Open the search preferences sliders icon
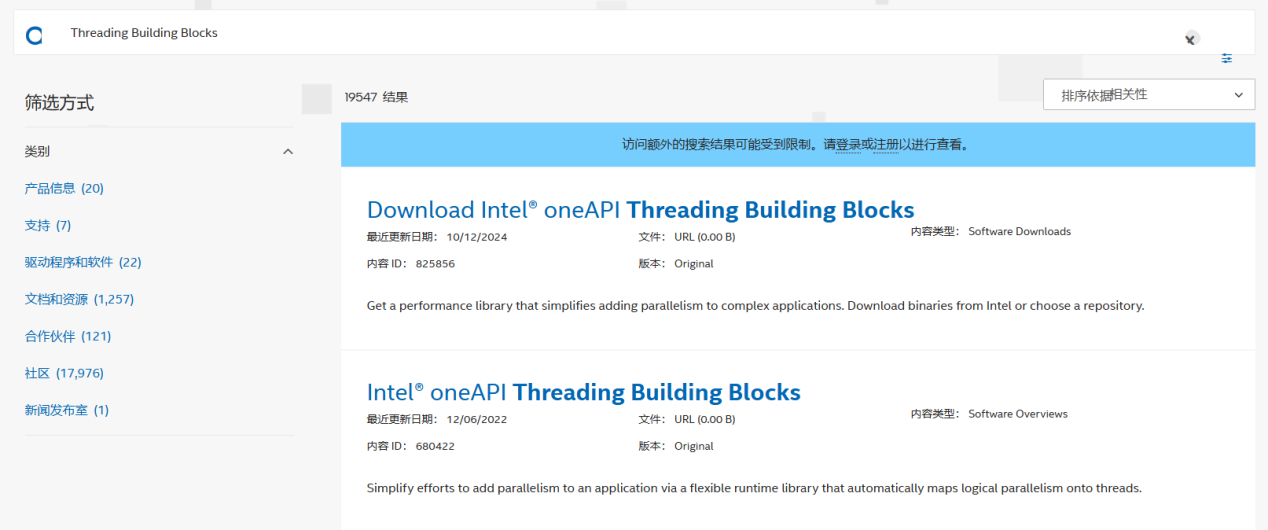The image size is (1268, 530). 1227,58
